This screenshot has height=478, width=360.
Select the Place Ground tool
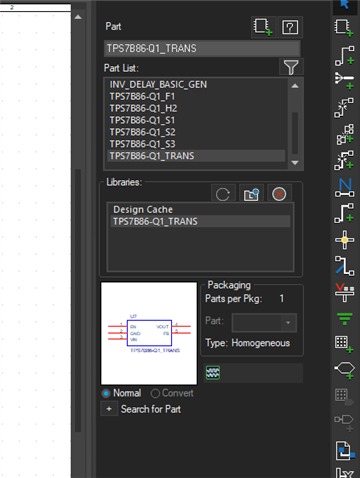345,318
